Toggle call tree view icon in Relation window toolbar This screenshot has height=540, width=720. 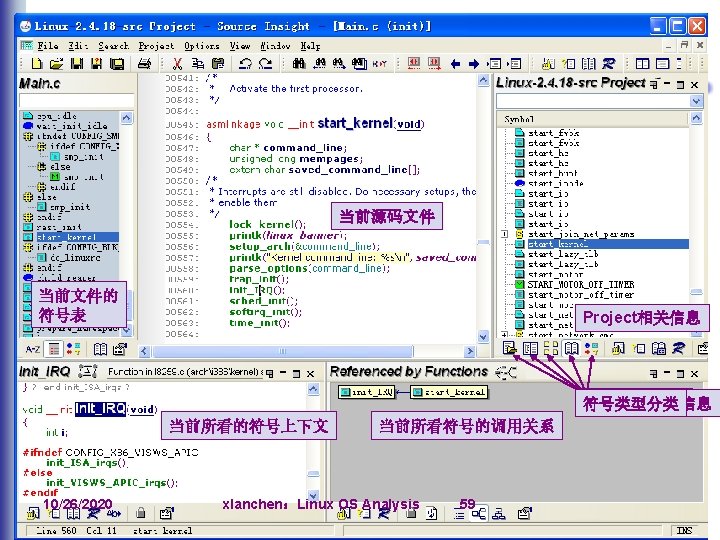point(478,514)
